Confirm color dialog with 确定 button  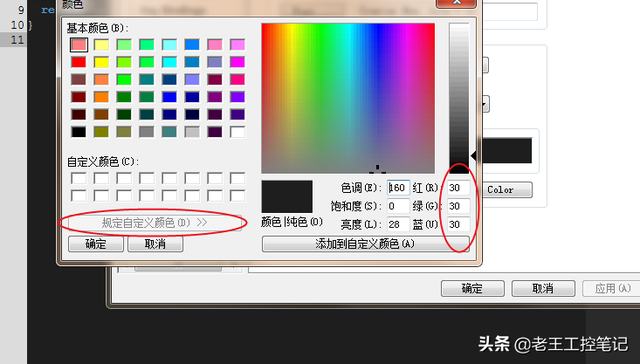pyautogui.click(x=96, y=244)
